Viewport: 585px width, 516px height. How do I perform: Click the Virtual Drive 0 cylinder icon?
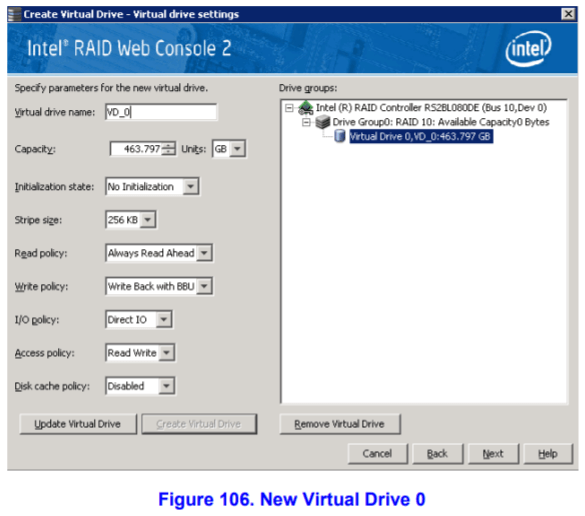pyautogui.click(x=339, y=136)
